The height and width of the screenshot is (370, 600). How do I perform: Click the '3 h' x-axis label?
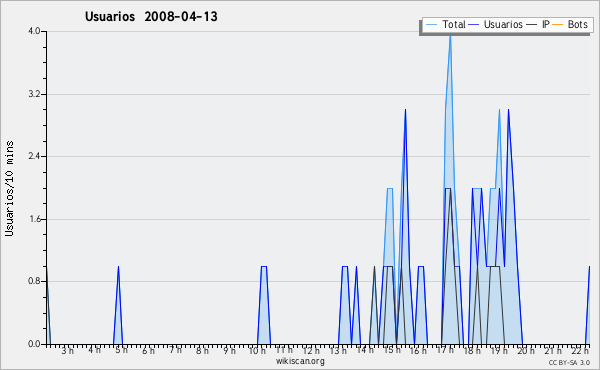point(68,350)
